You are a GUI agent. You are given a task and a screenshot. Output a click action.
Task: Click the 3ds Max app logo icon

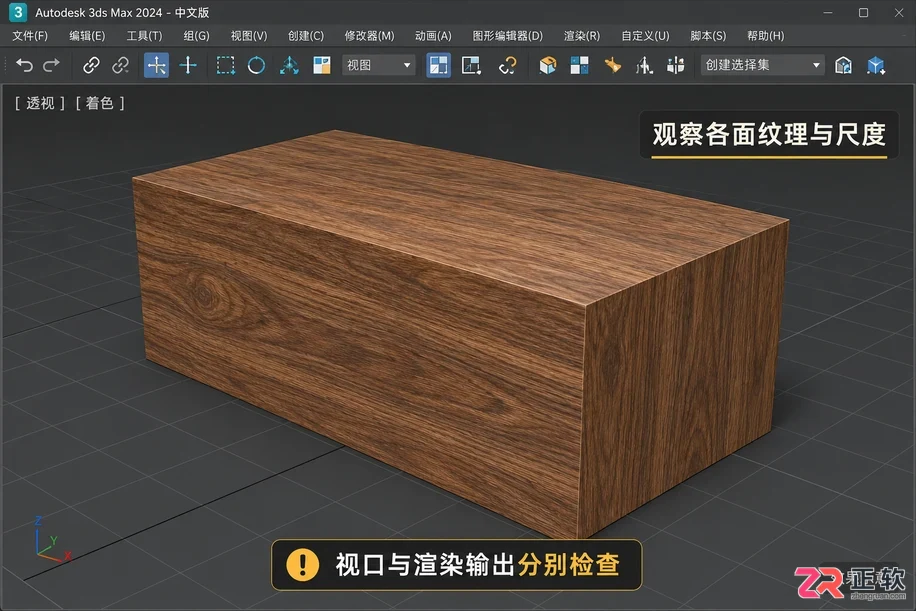tap(18, 12)
